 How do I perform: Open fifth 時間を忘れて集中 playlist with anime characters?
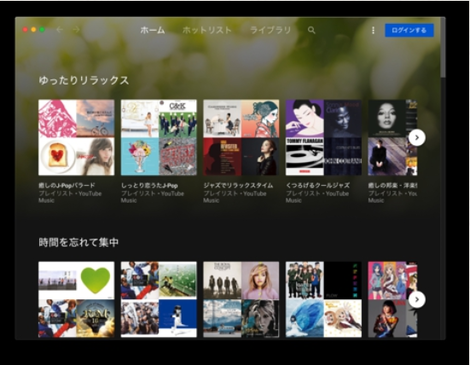coord(392,299)
